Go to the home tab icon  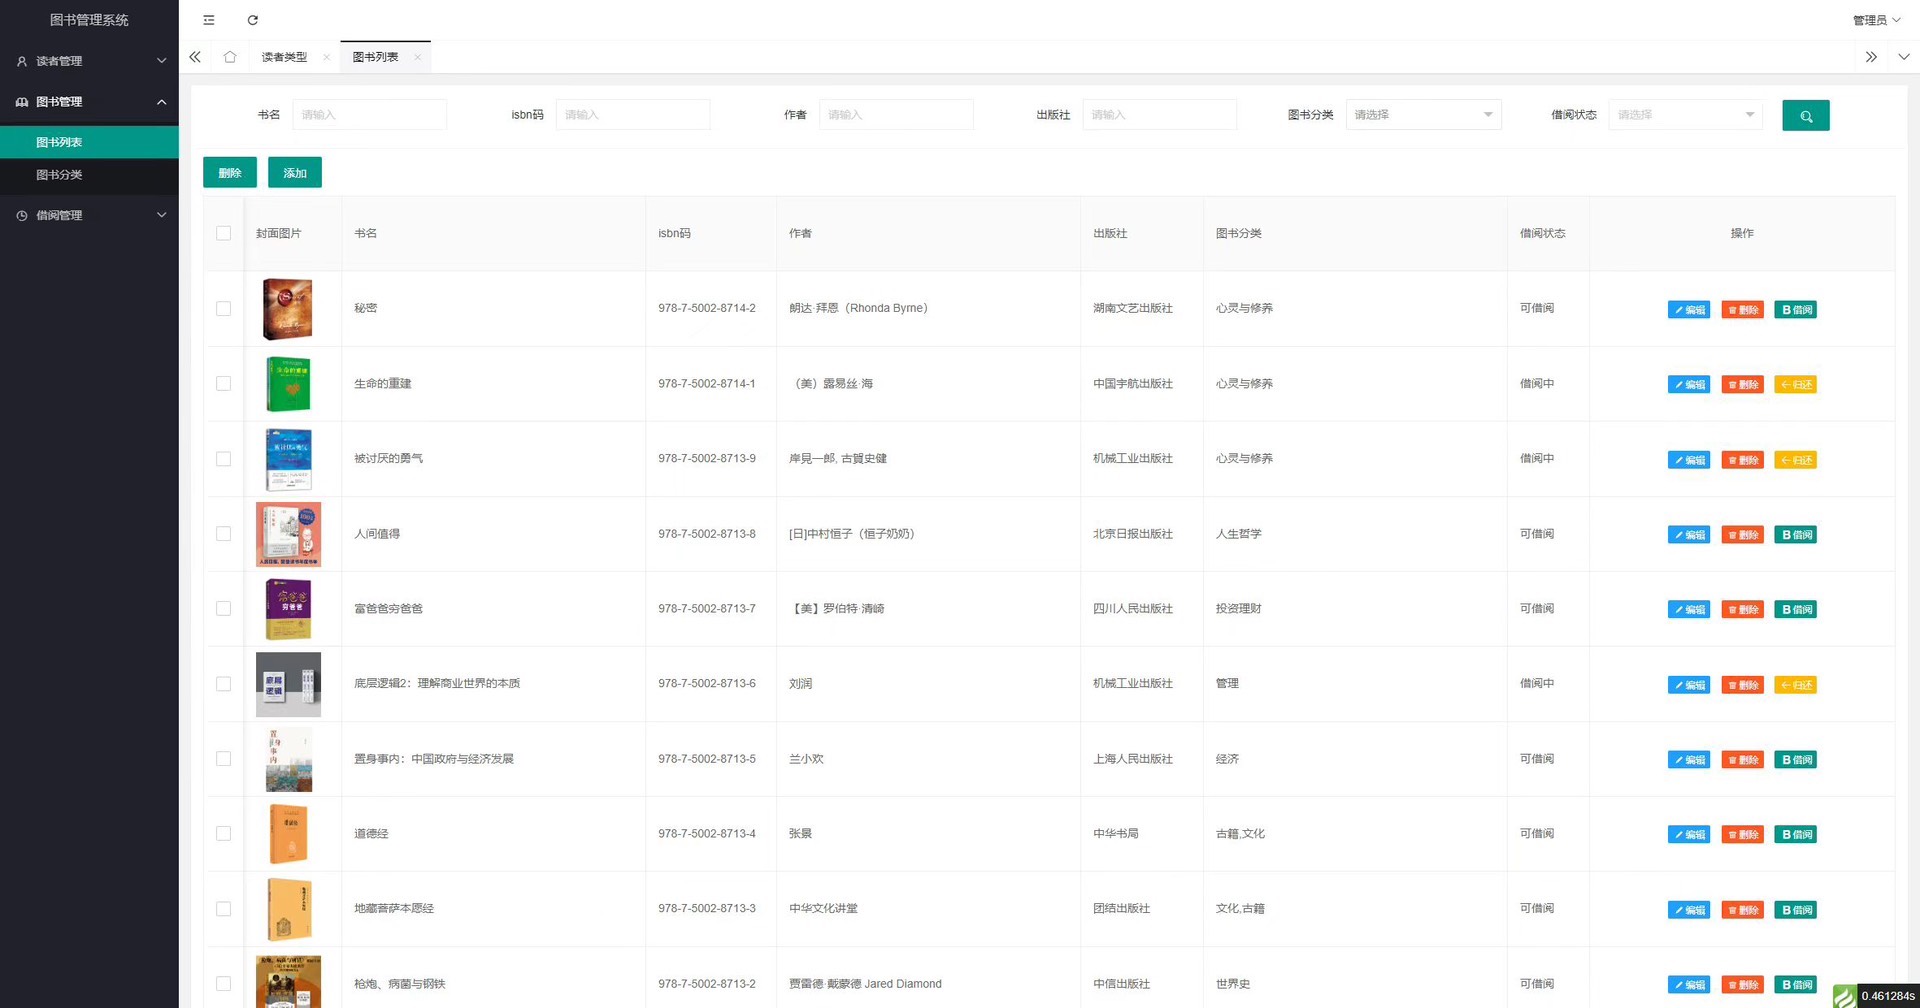230,57
